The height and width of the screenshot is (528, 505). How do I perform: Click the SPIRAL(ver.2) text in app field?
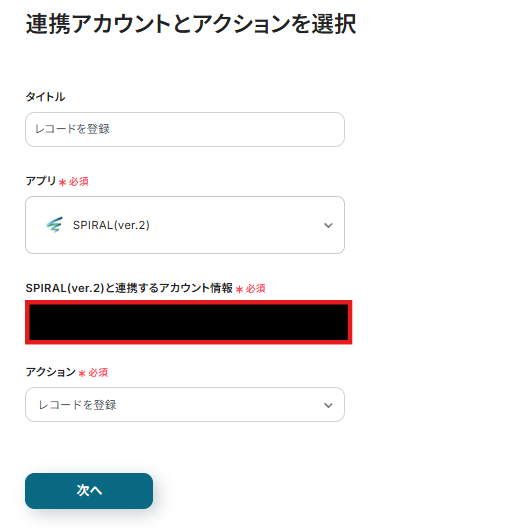(x=111, y=225)
